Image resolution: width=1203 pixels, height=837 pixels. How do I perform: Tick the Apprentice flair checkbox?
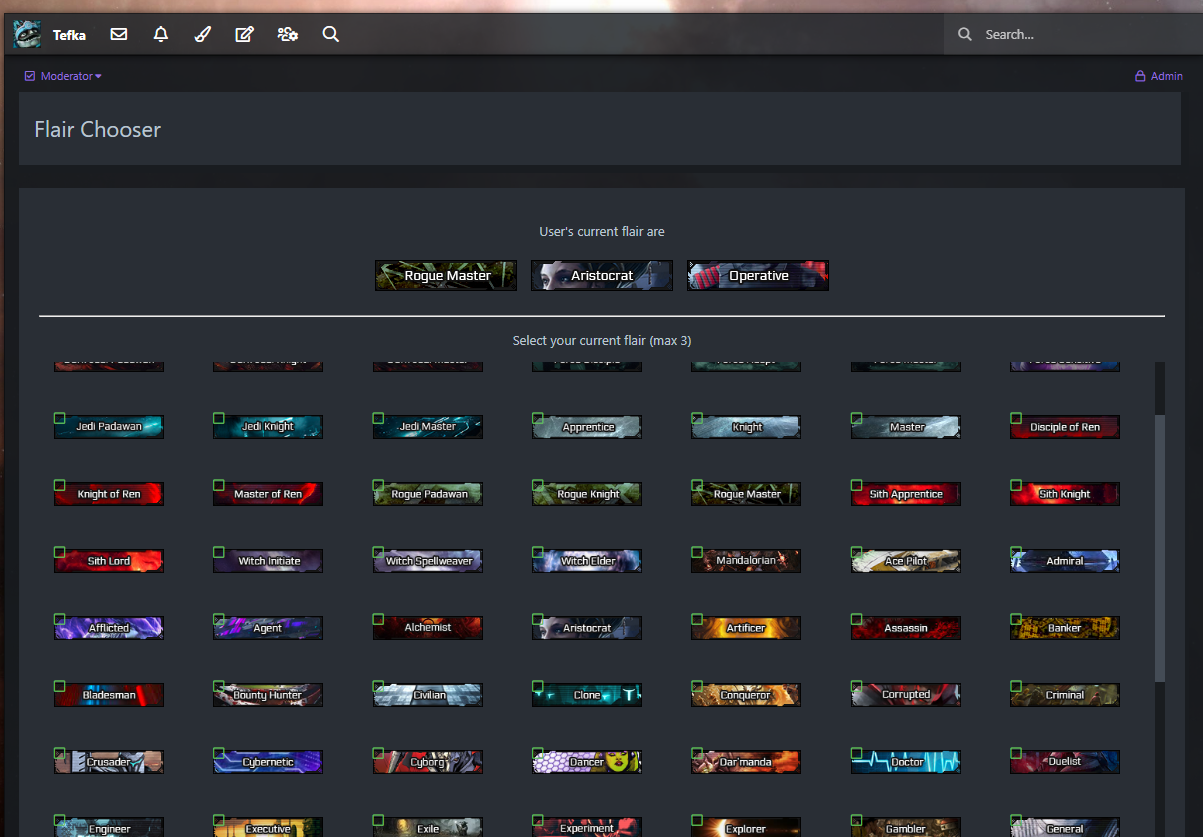click(x=538, y=418)
